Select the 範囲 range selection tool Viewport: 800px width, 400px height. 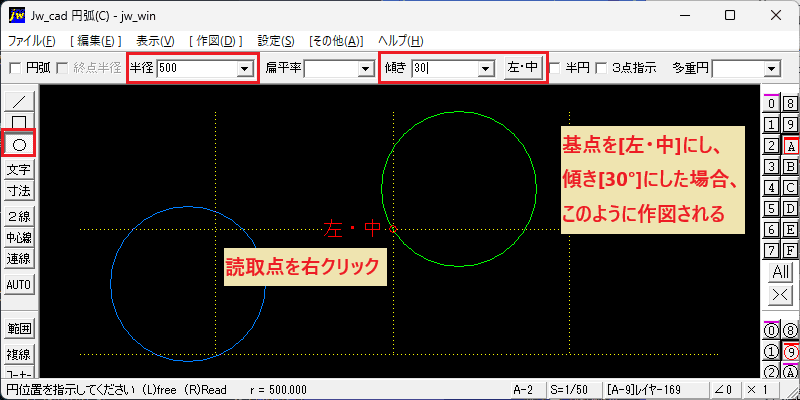pos(19,329)
